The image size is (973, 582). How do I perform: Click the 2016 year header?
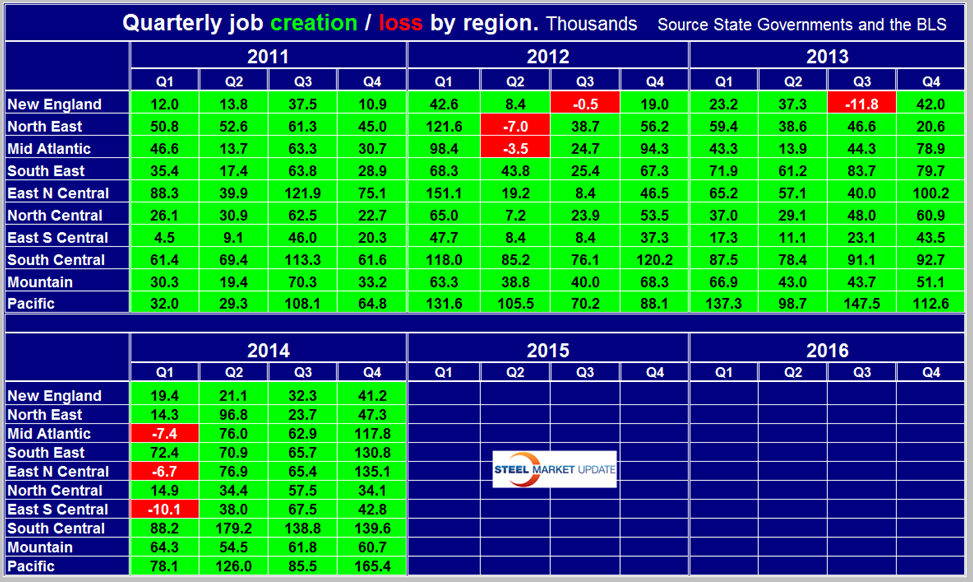[x=827, y=350]
